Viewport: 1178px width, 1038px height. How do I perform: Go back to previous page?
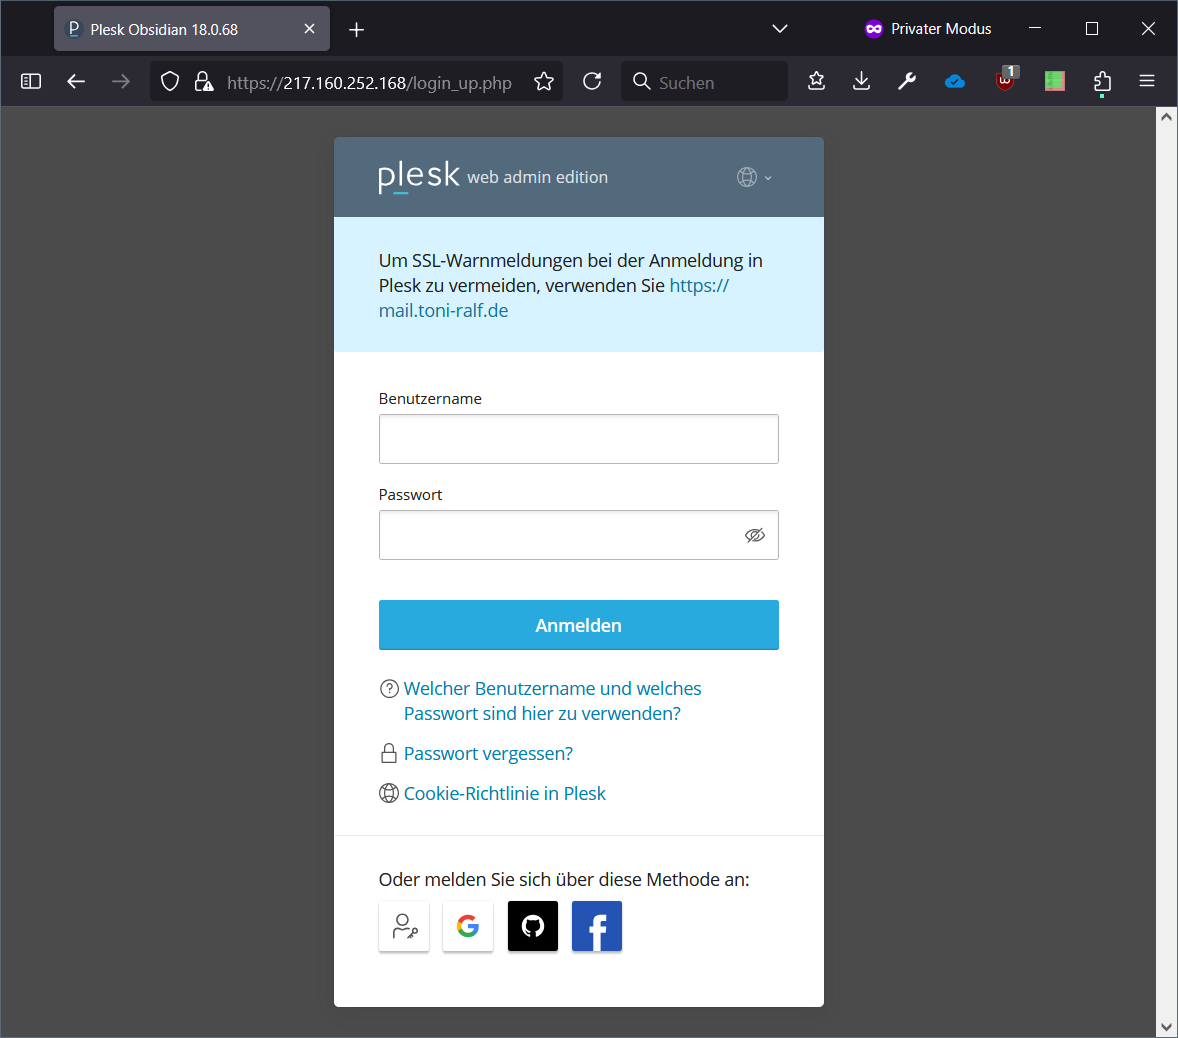point(76,81)
